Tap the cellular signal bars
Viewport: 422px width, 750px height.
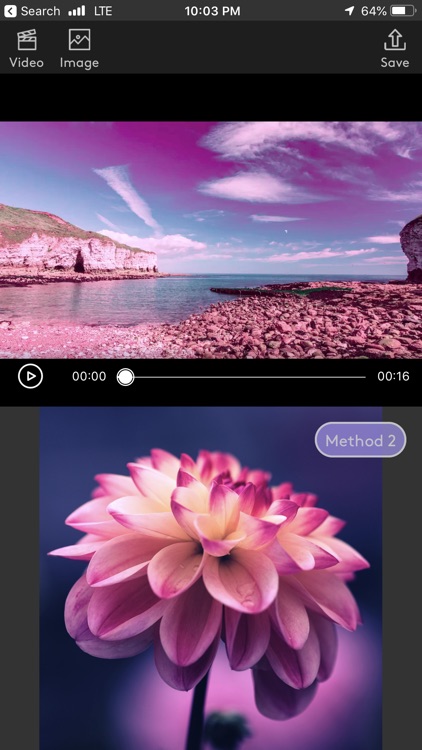[x=77, y=11]
